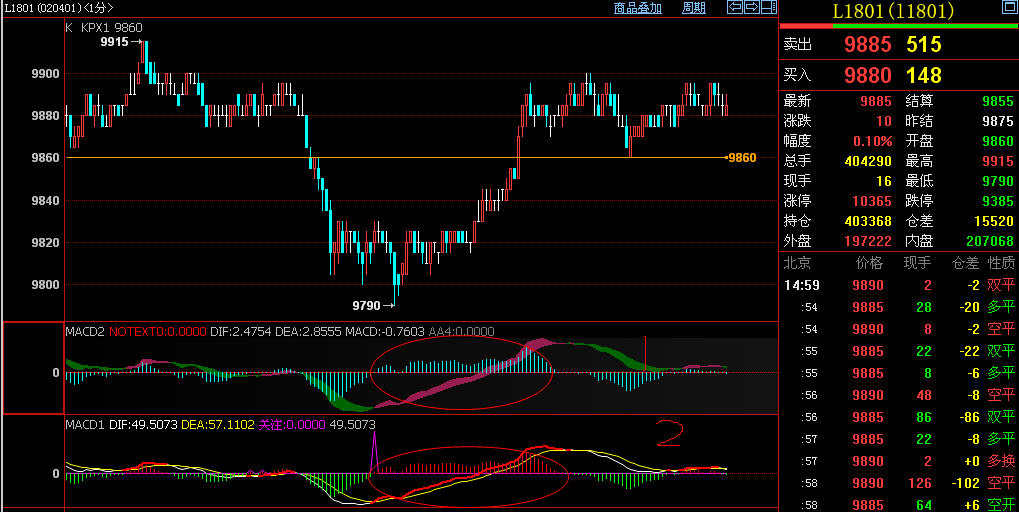Click the L1801 (020401) chart title
The width and height of the screenshot is (1019, 512).
pos(56,8)
